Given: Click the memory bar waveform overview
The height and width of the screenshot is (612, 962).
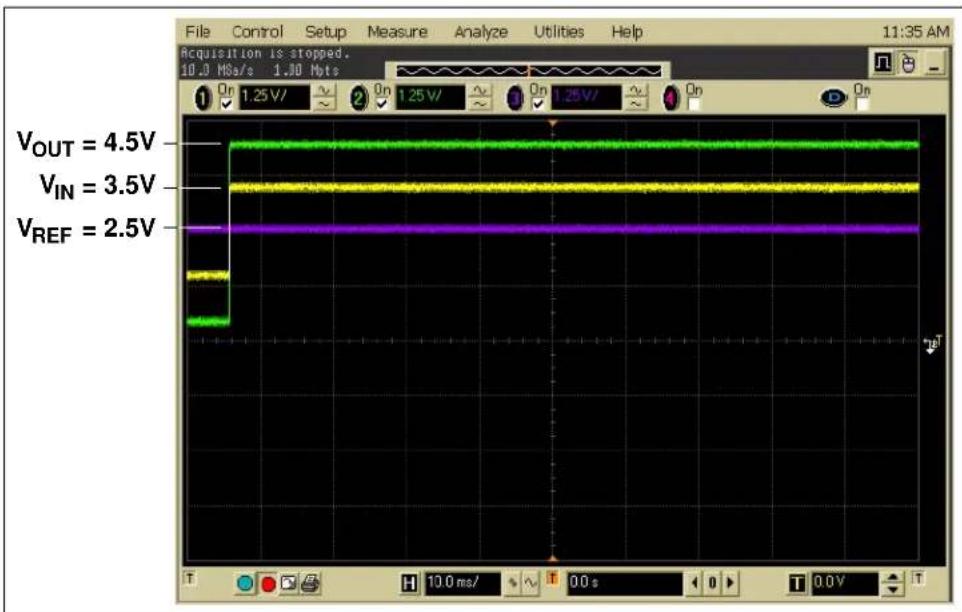Looking at the screenshot, I should click(528, 71).
